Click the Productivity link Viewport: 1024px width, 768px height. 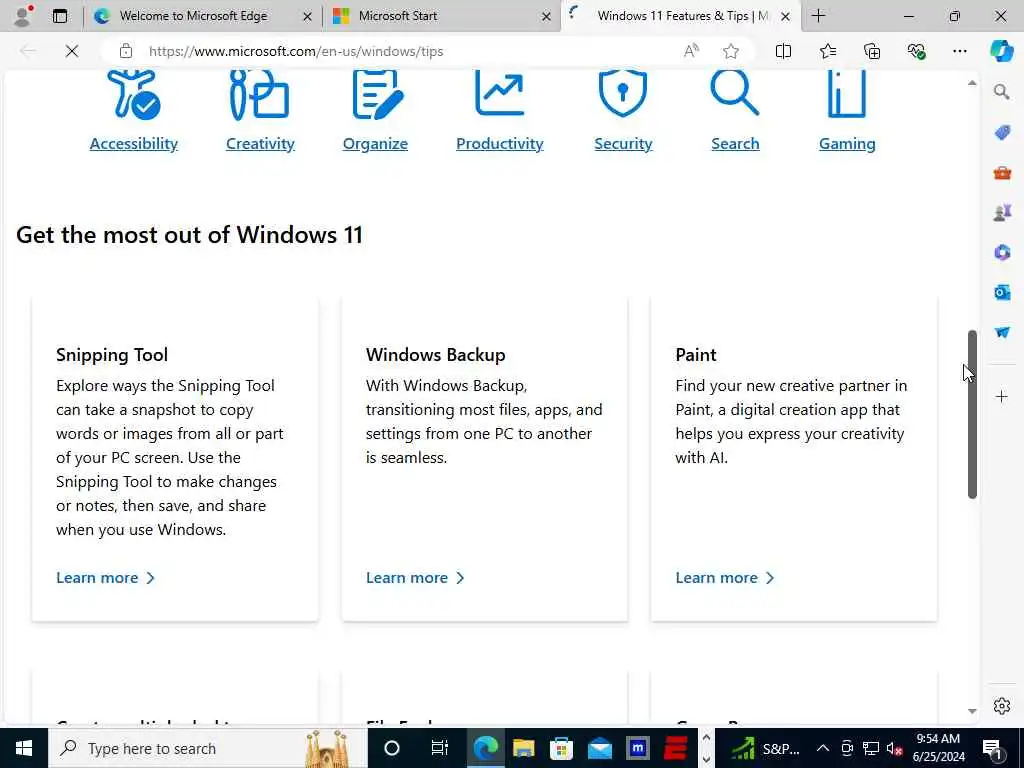[500, 144]
